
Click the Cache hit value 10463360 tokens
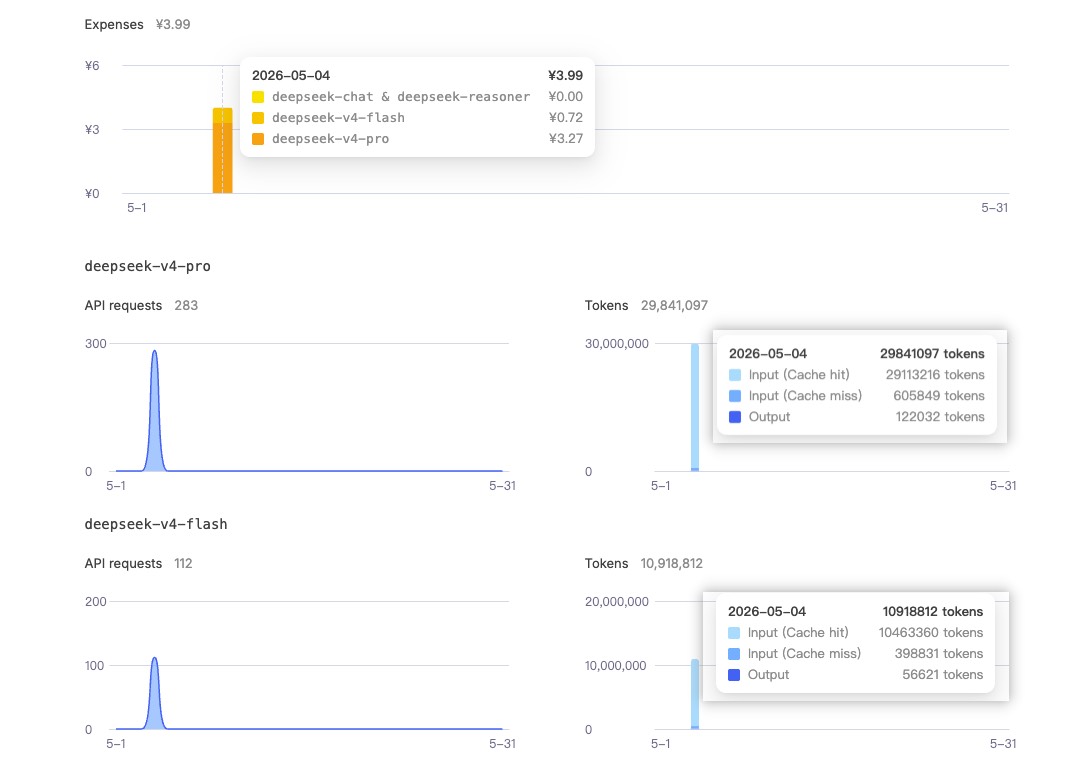pyautogui.click(x=930, y=632)
